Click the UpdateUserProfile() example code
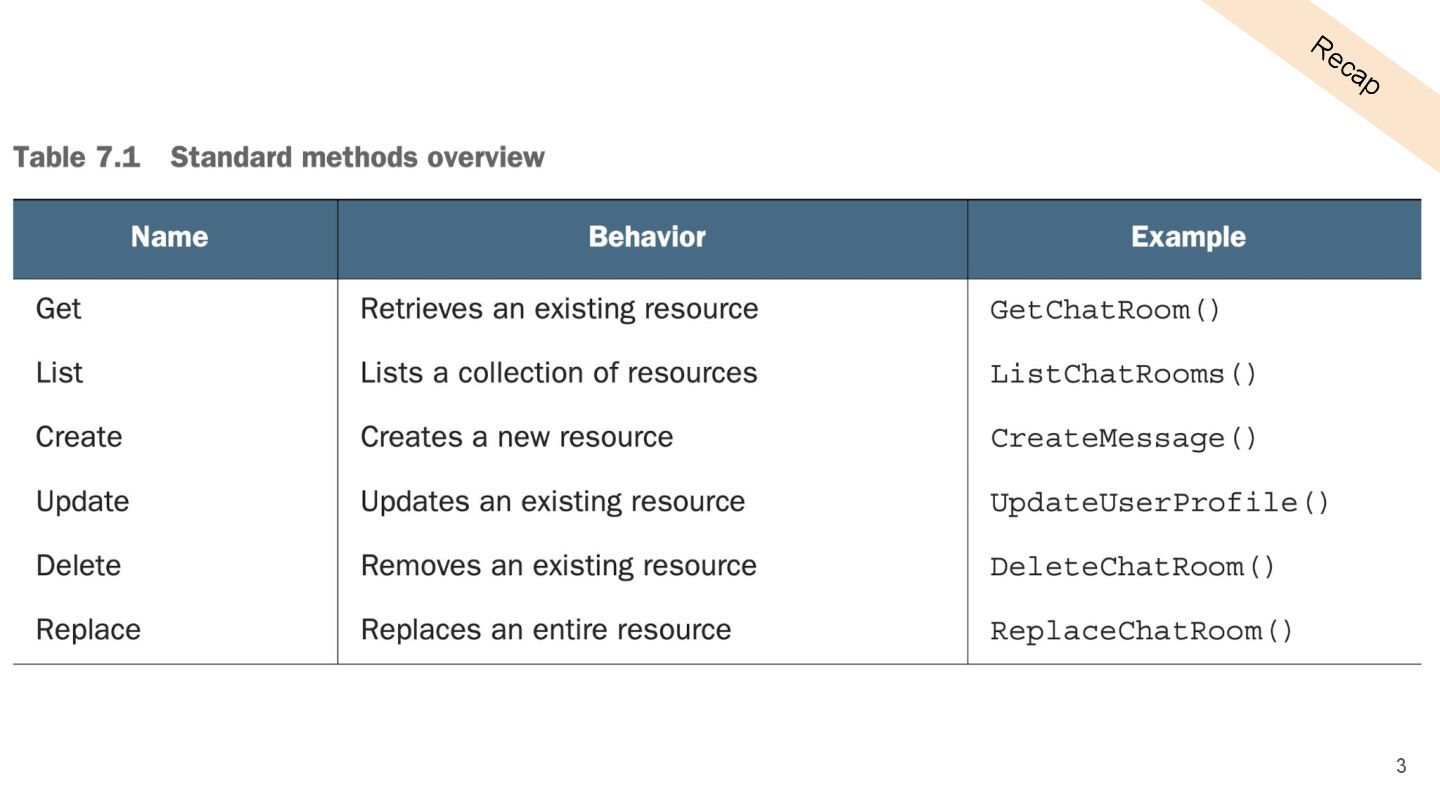This screenshot has height=810, width=1440. [1160, 502]
